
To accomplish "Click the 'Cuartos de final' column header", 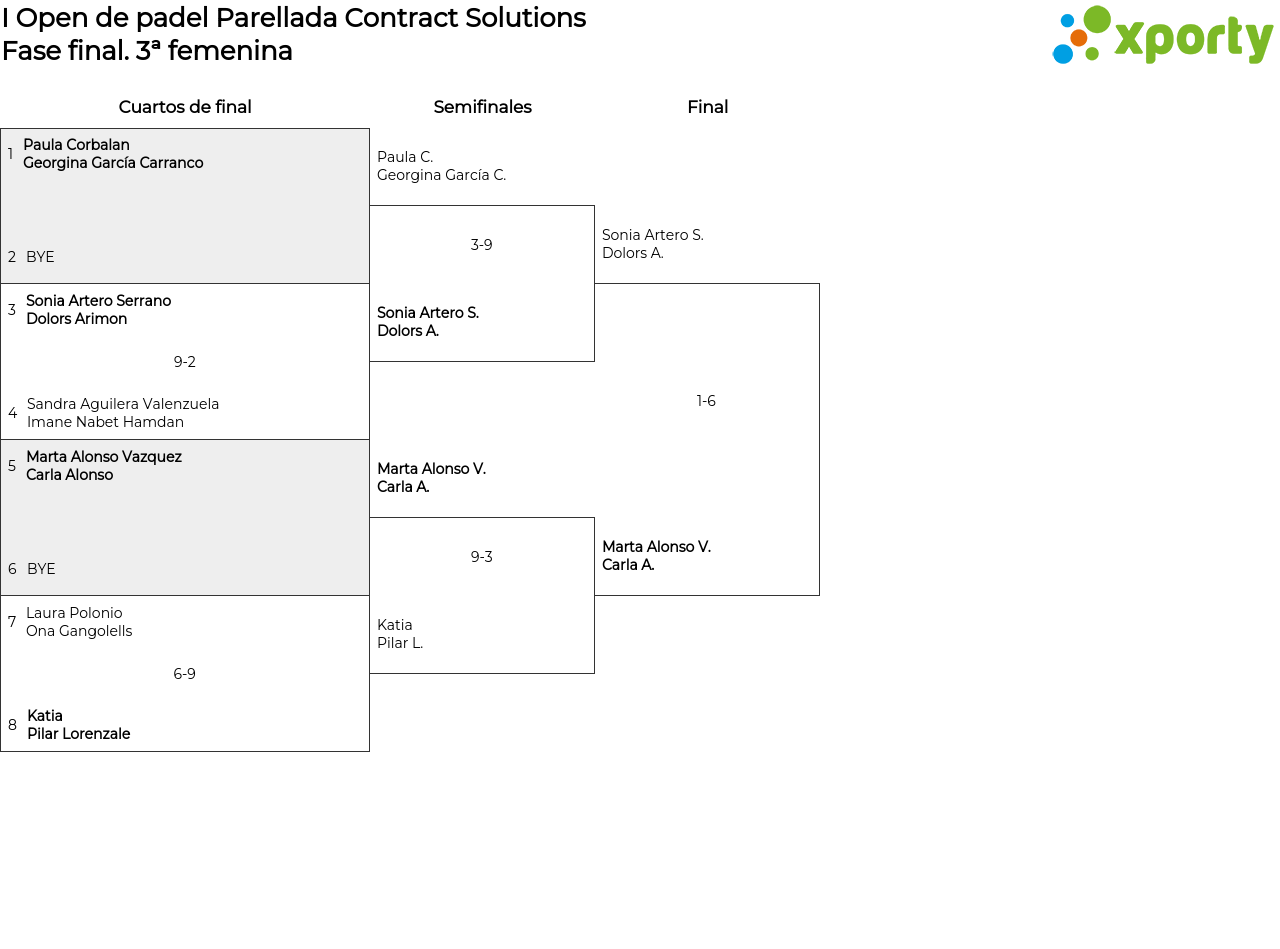I will 185,107.
